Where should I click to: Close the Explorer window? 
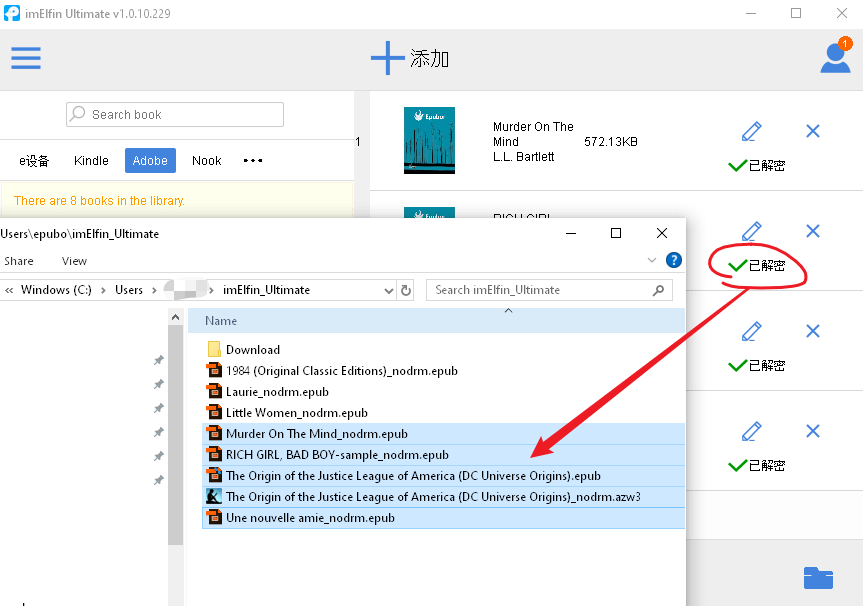coord(662,233)
